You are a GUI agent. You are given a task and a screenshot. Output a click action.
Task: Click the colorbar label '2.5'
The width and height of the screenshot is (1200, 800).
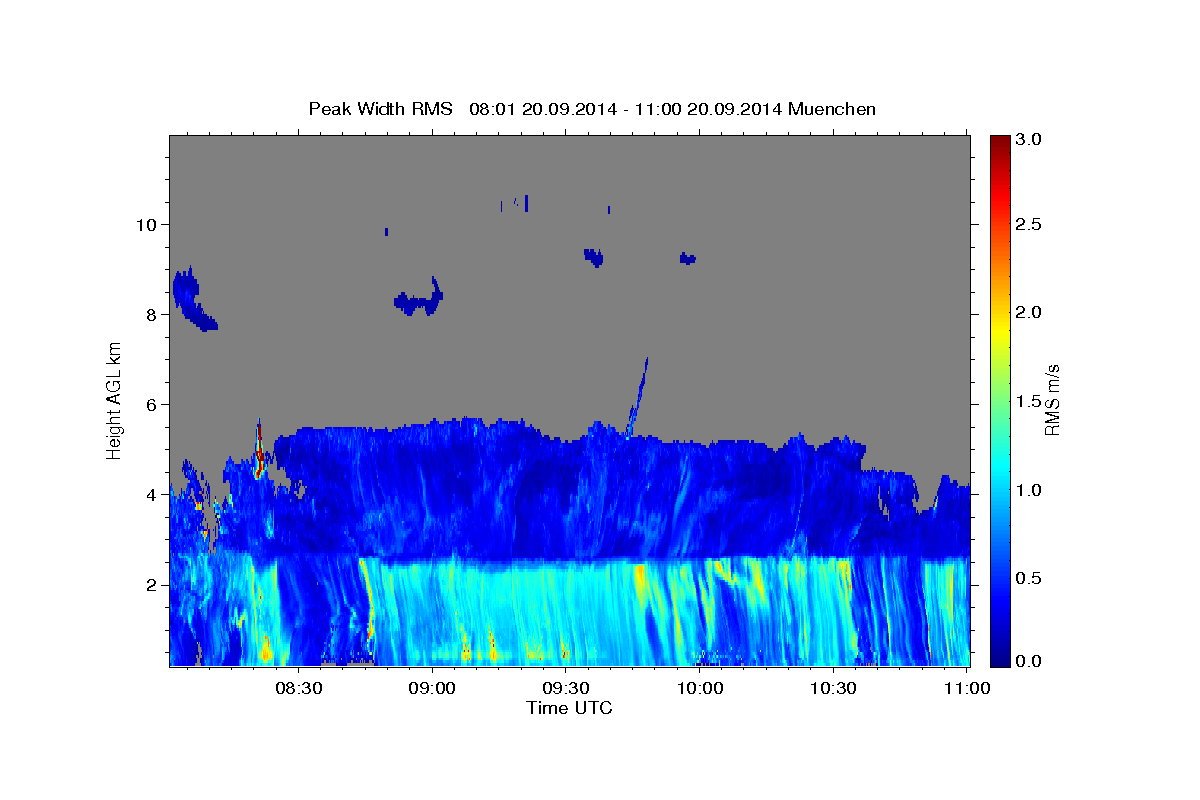click(x=1028, y=224)
